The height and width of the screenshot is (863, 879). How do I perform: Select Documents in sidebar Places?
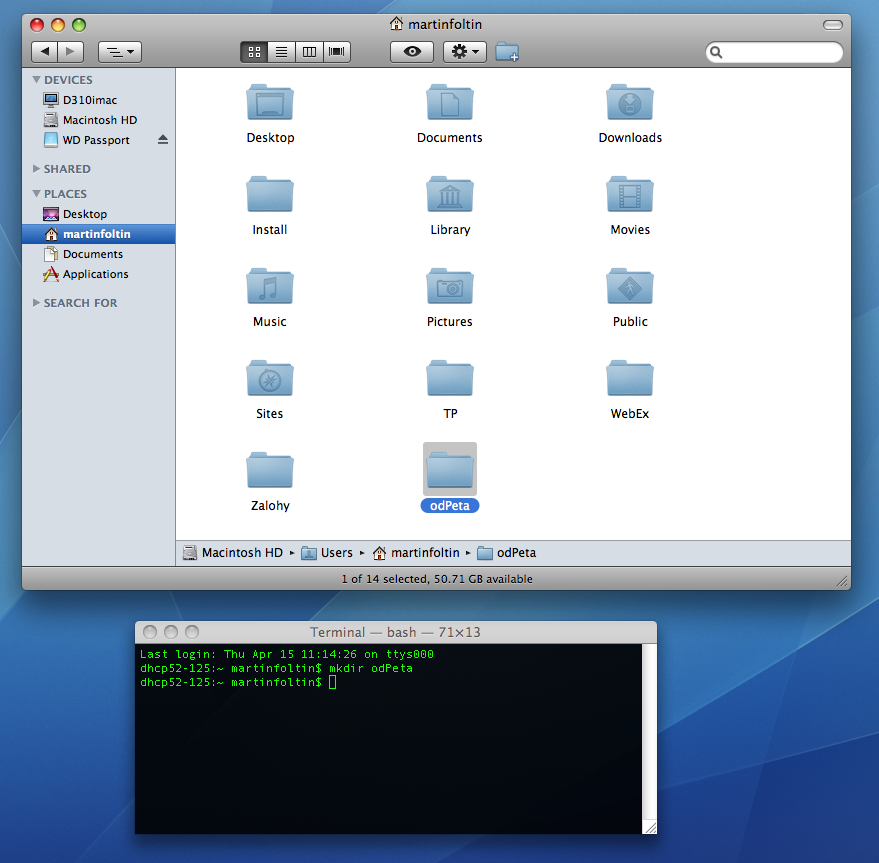tap(99, 254)
